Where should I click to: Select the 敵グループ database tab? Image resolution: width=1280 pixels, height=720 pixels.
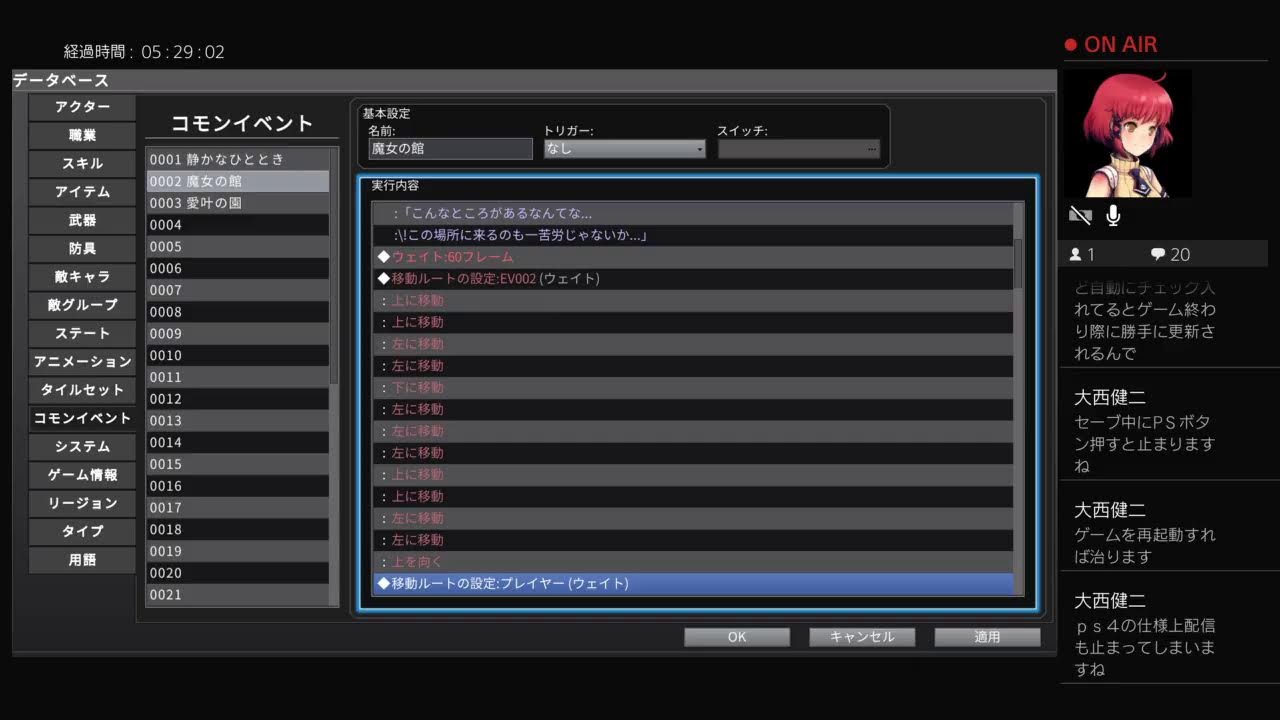82,305
